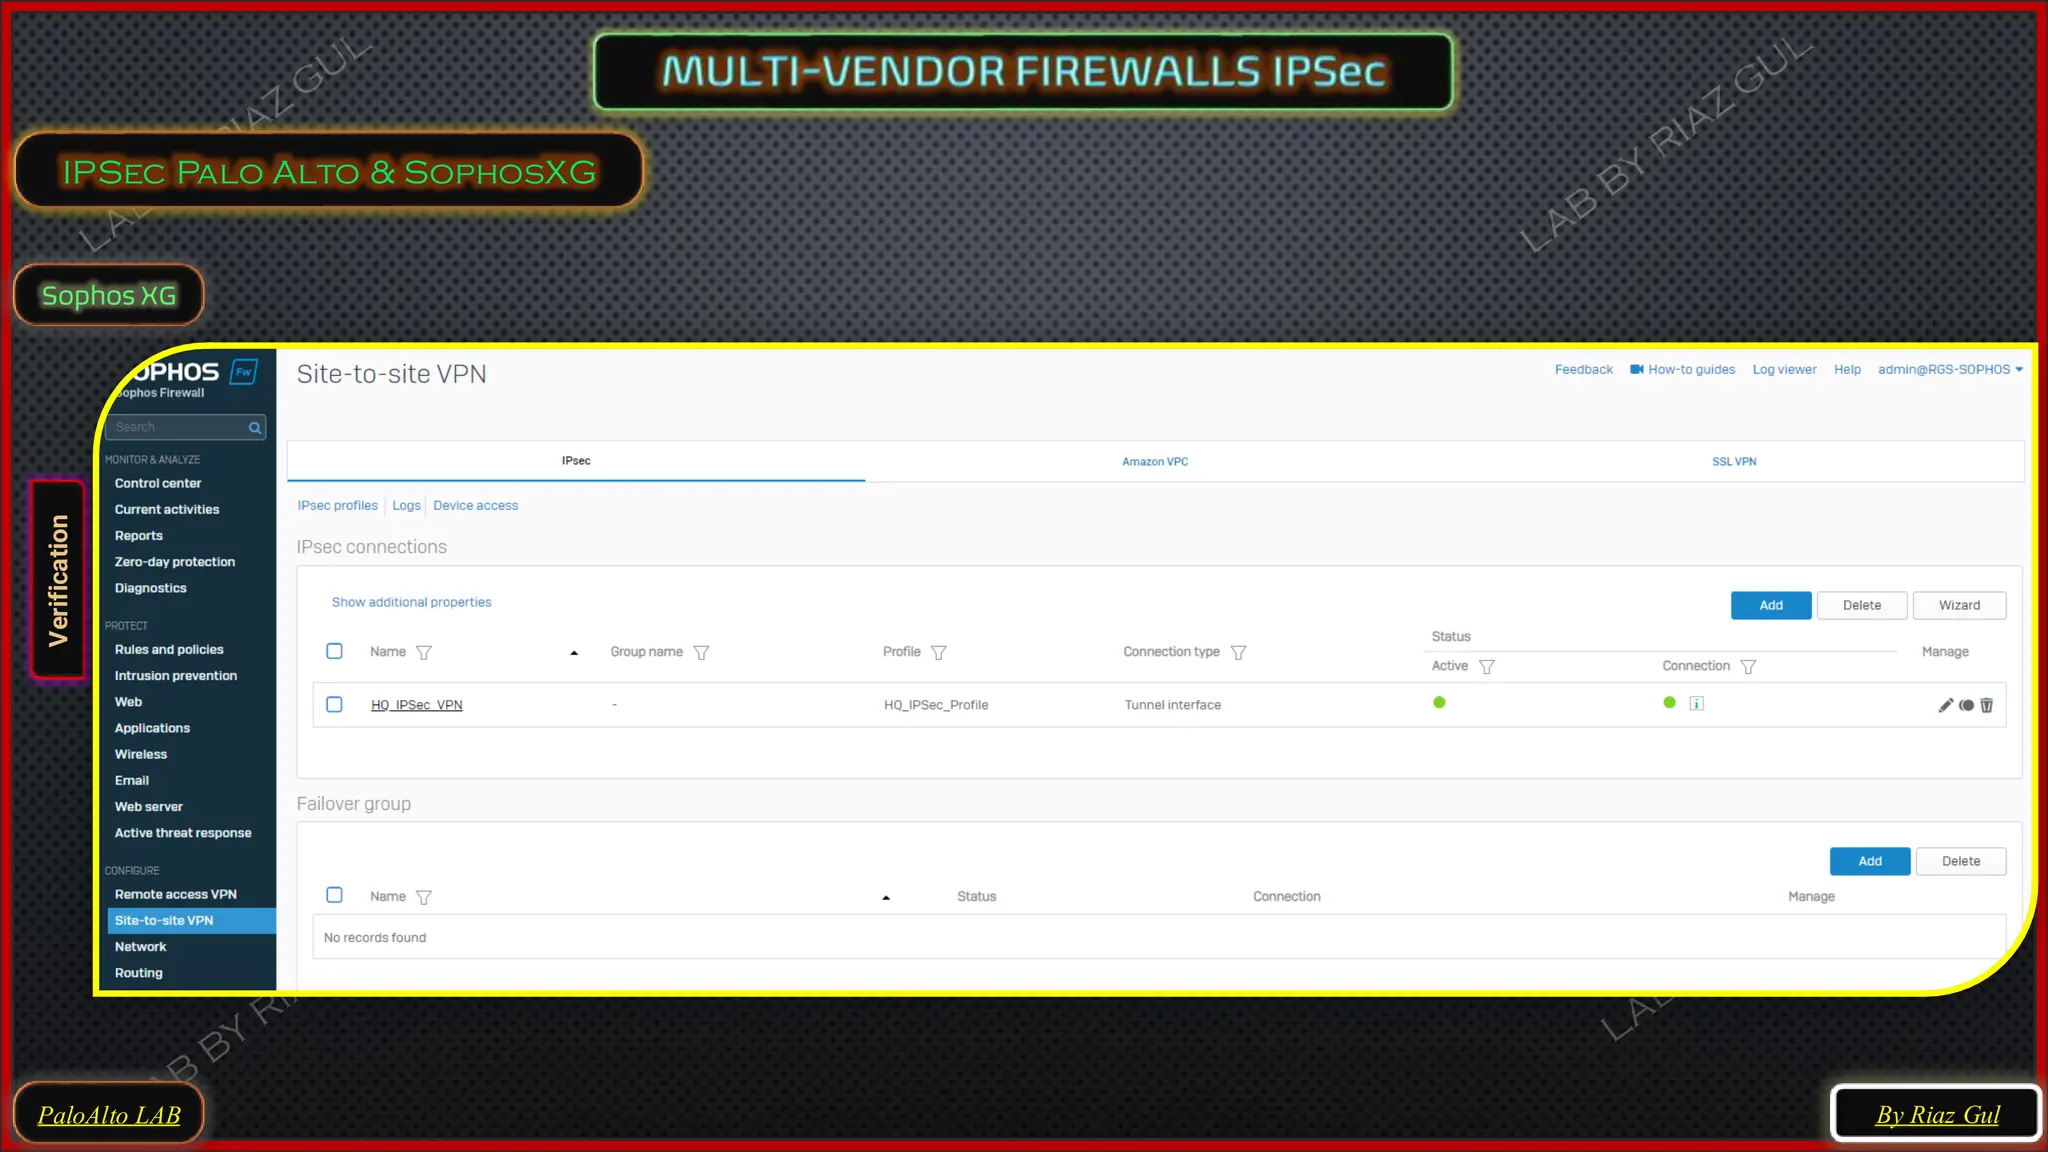The width and height of the screenshot is (2048, 1152).
Task: Filter Failover group by Name
Action: 424,897
